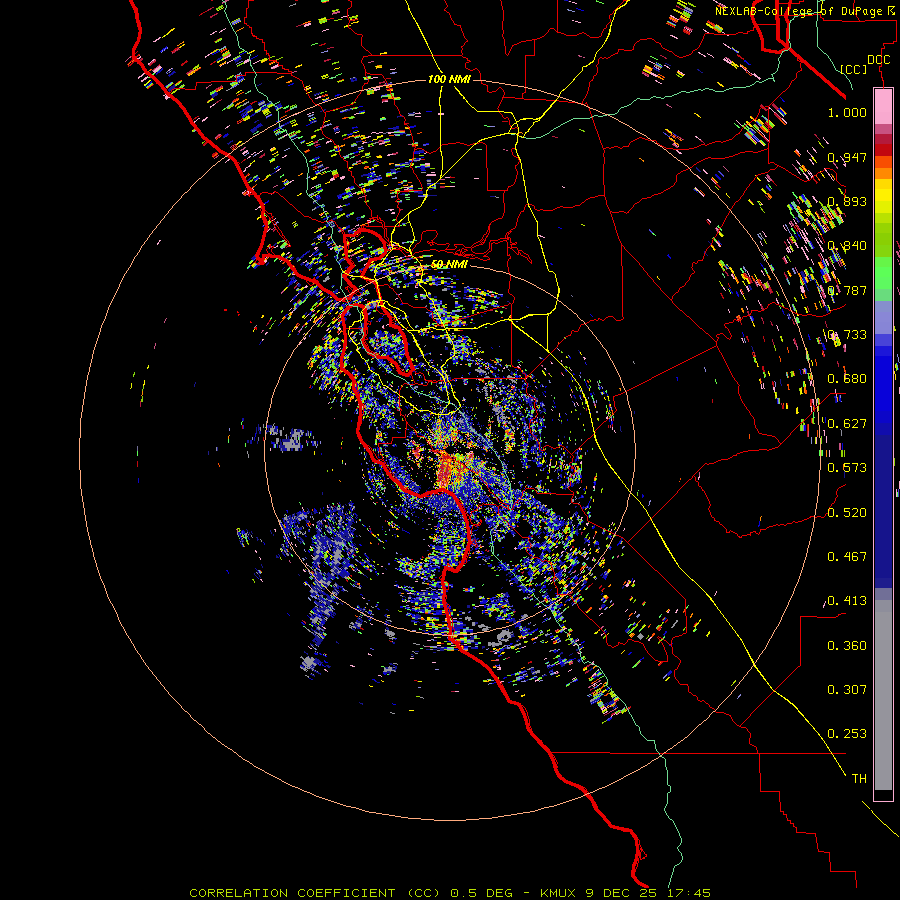Image resolution: width=900 pixels, height=900 pixels.
Task: Click the [CC] legend unit label
Action: [853, 69]
